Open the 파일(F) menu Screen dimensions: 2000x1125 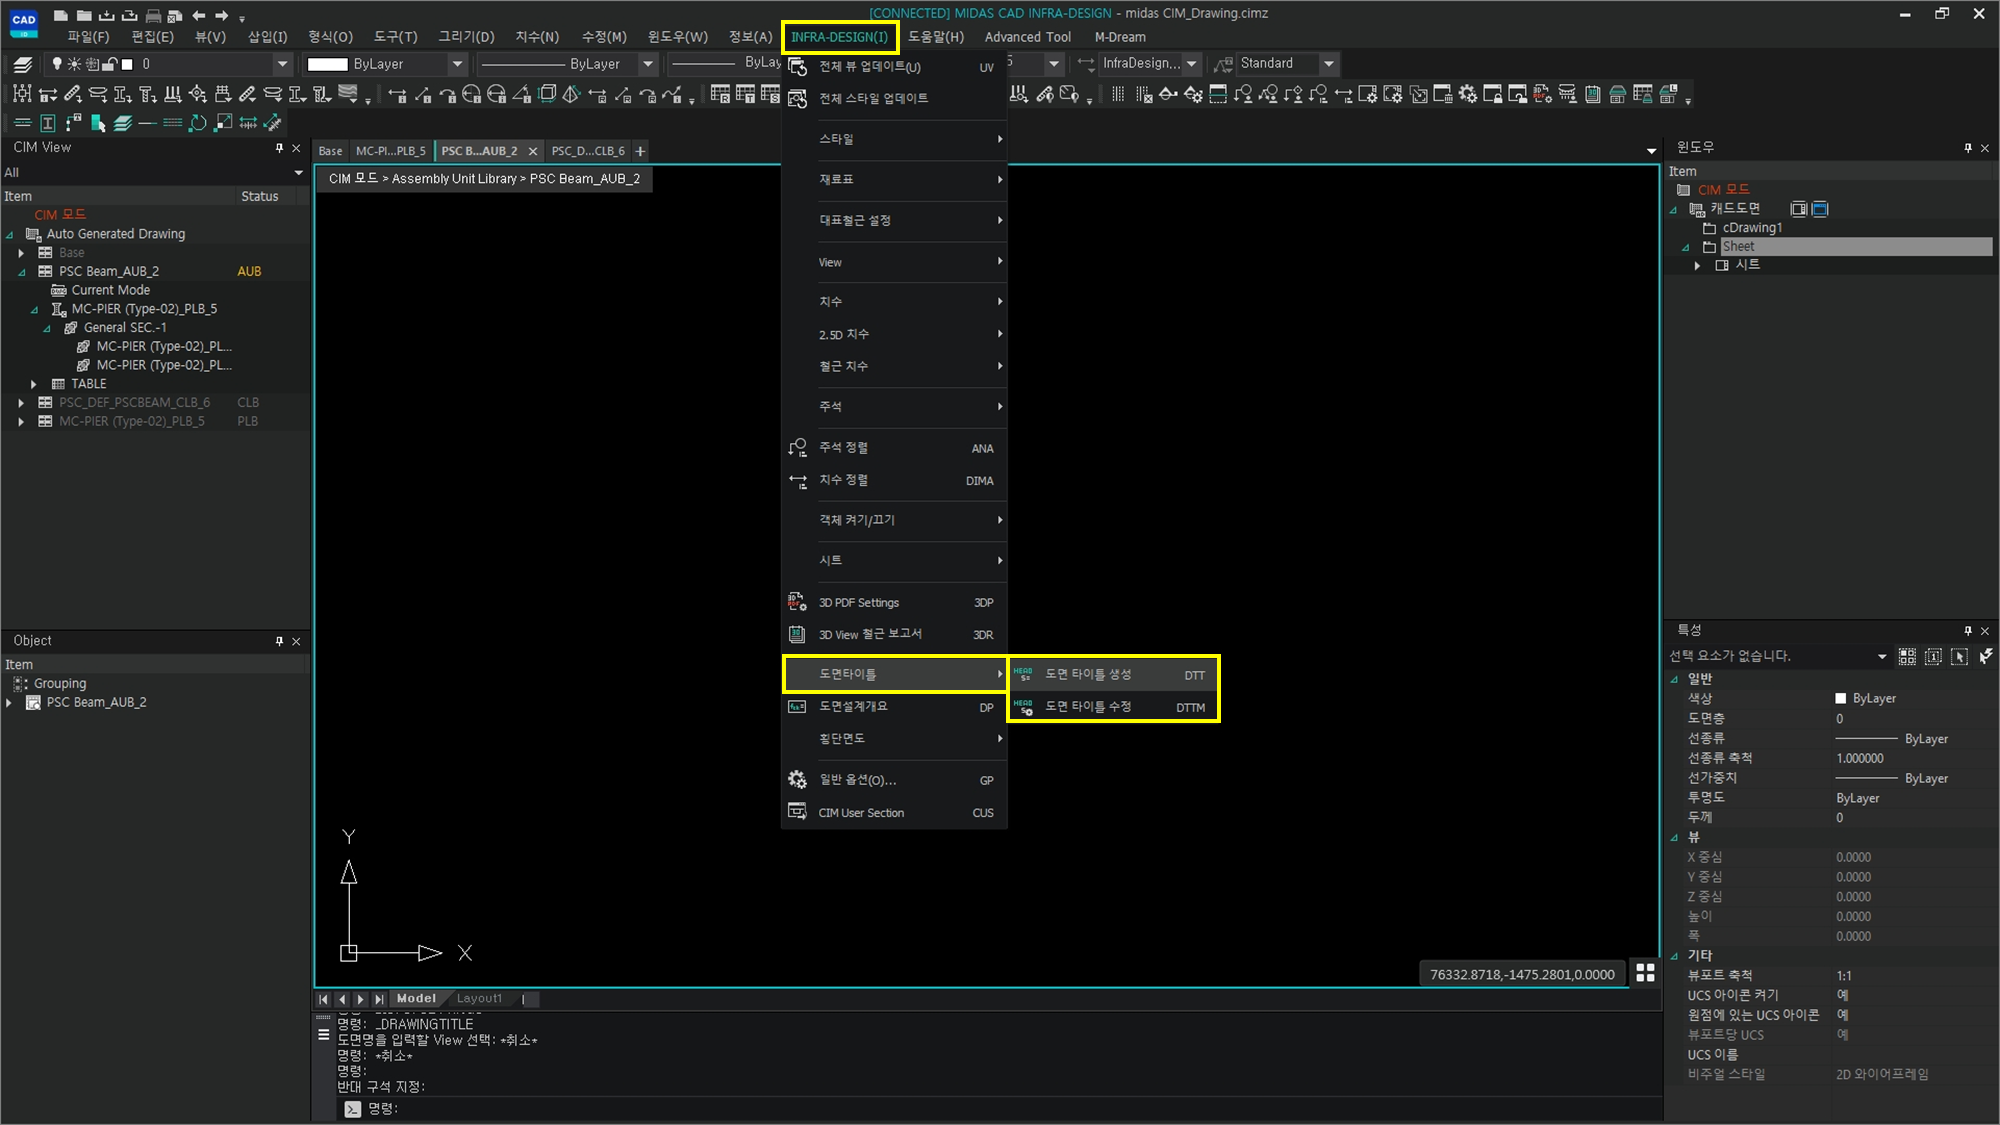pos(88,37)
